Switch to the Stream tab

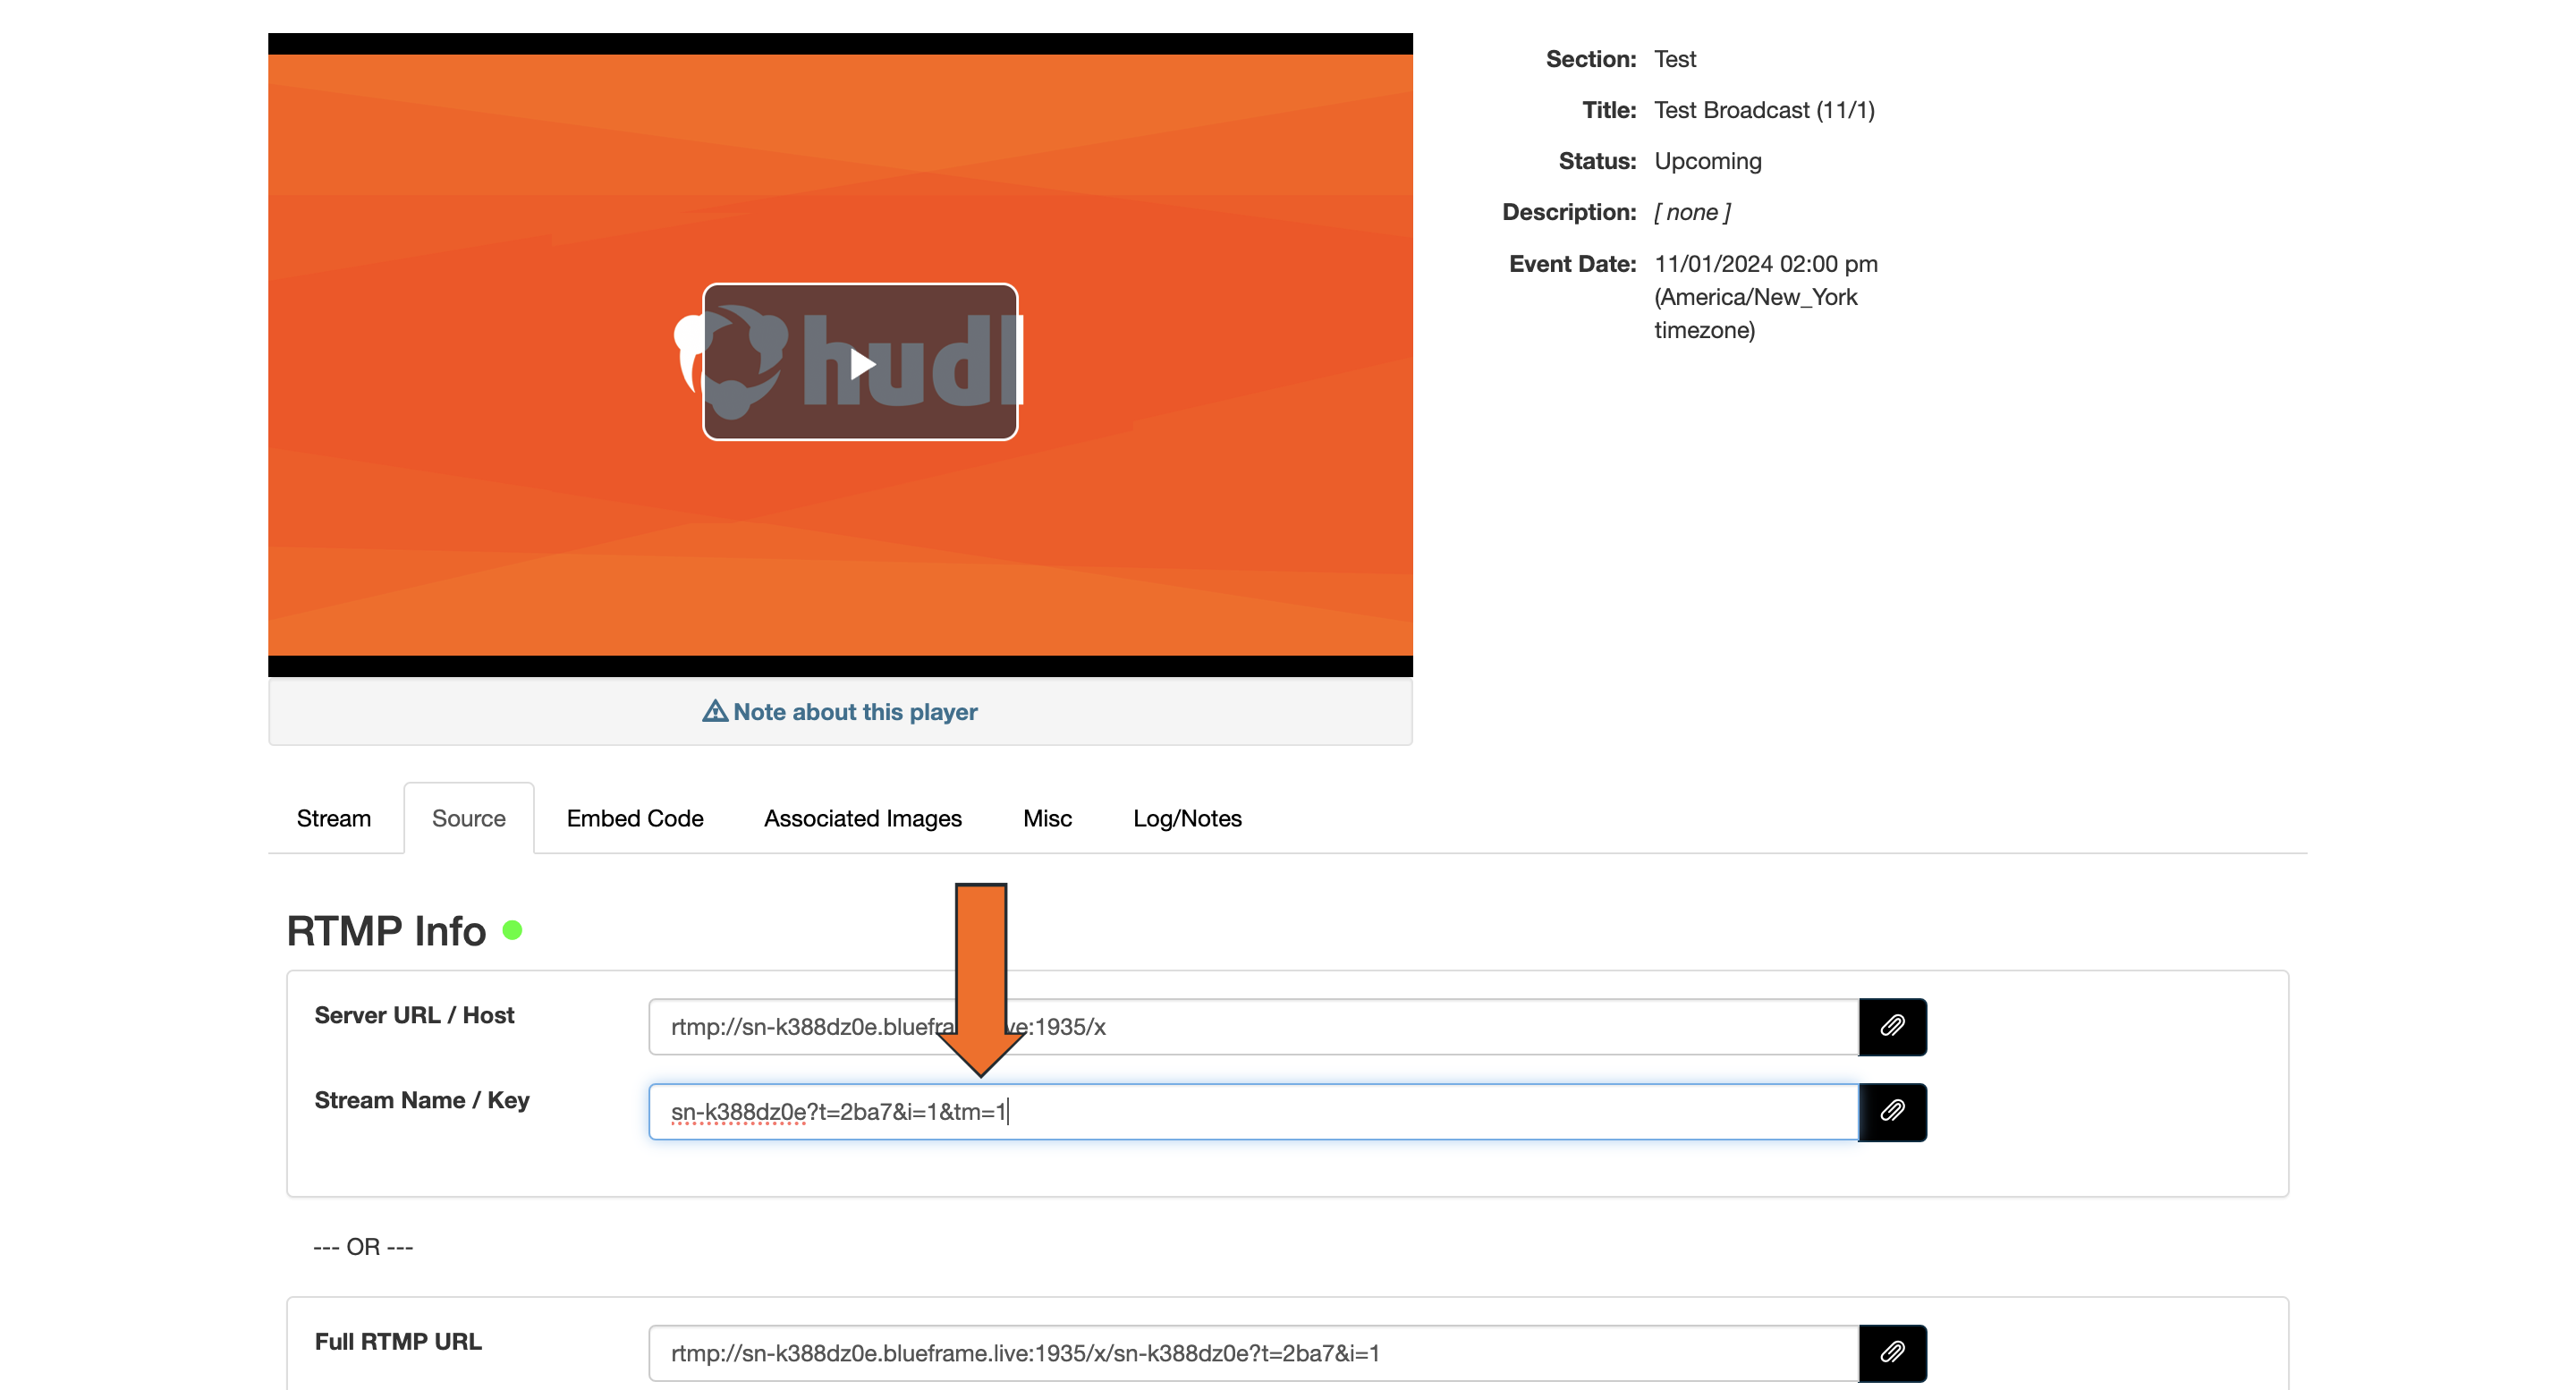tap(333, 818)
